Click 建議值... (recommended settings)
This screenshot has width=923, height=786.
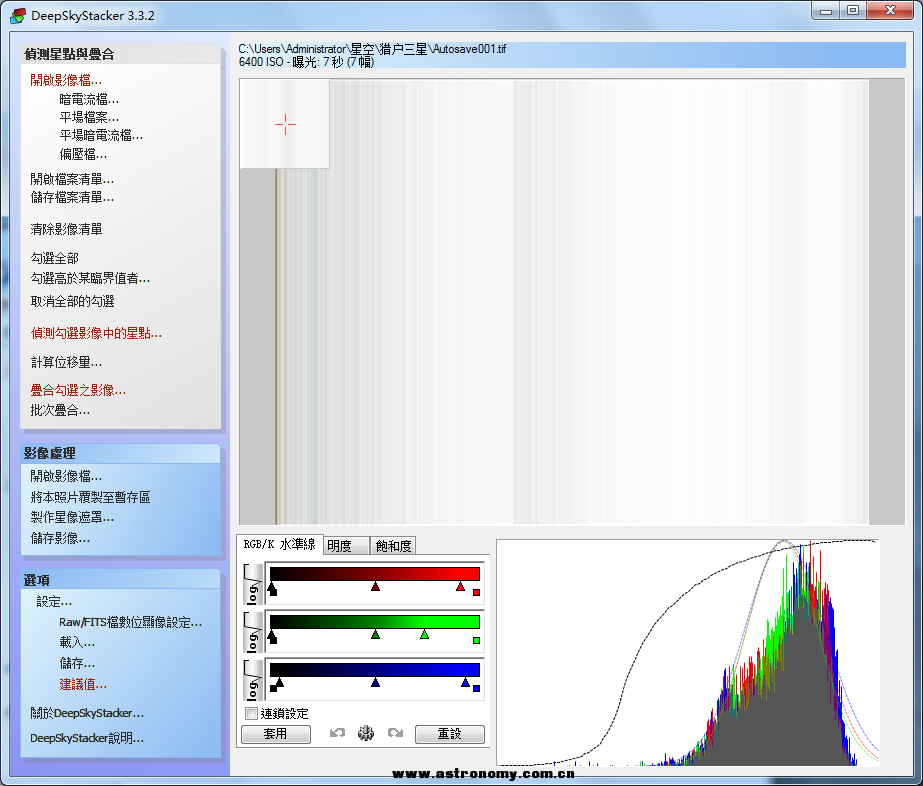tap(83, 685)
